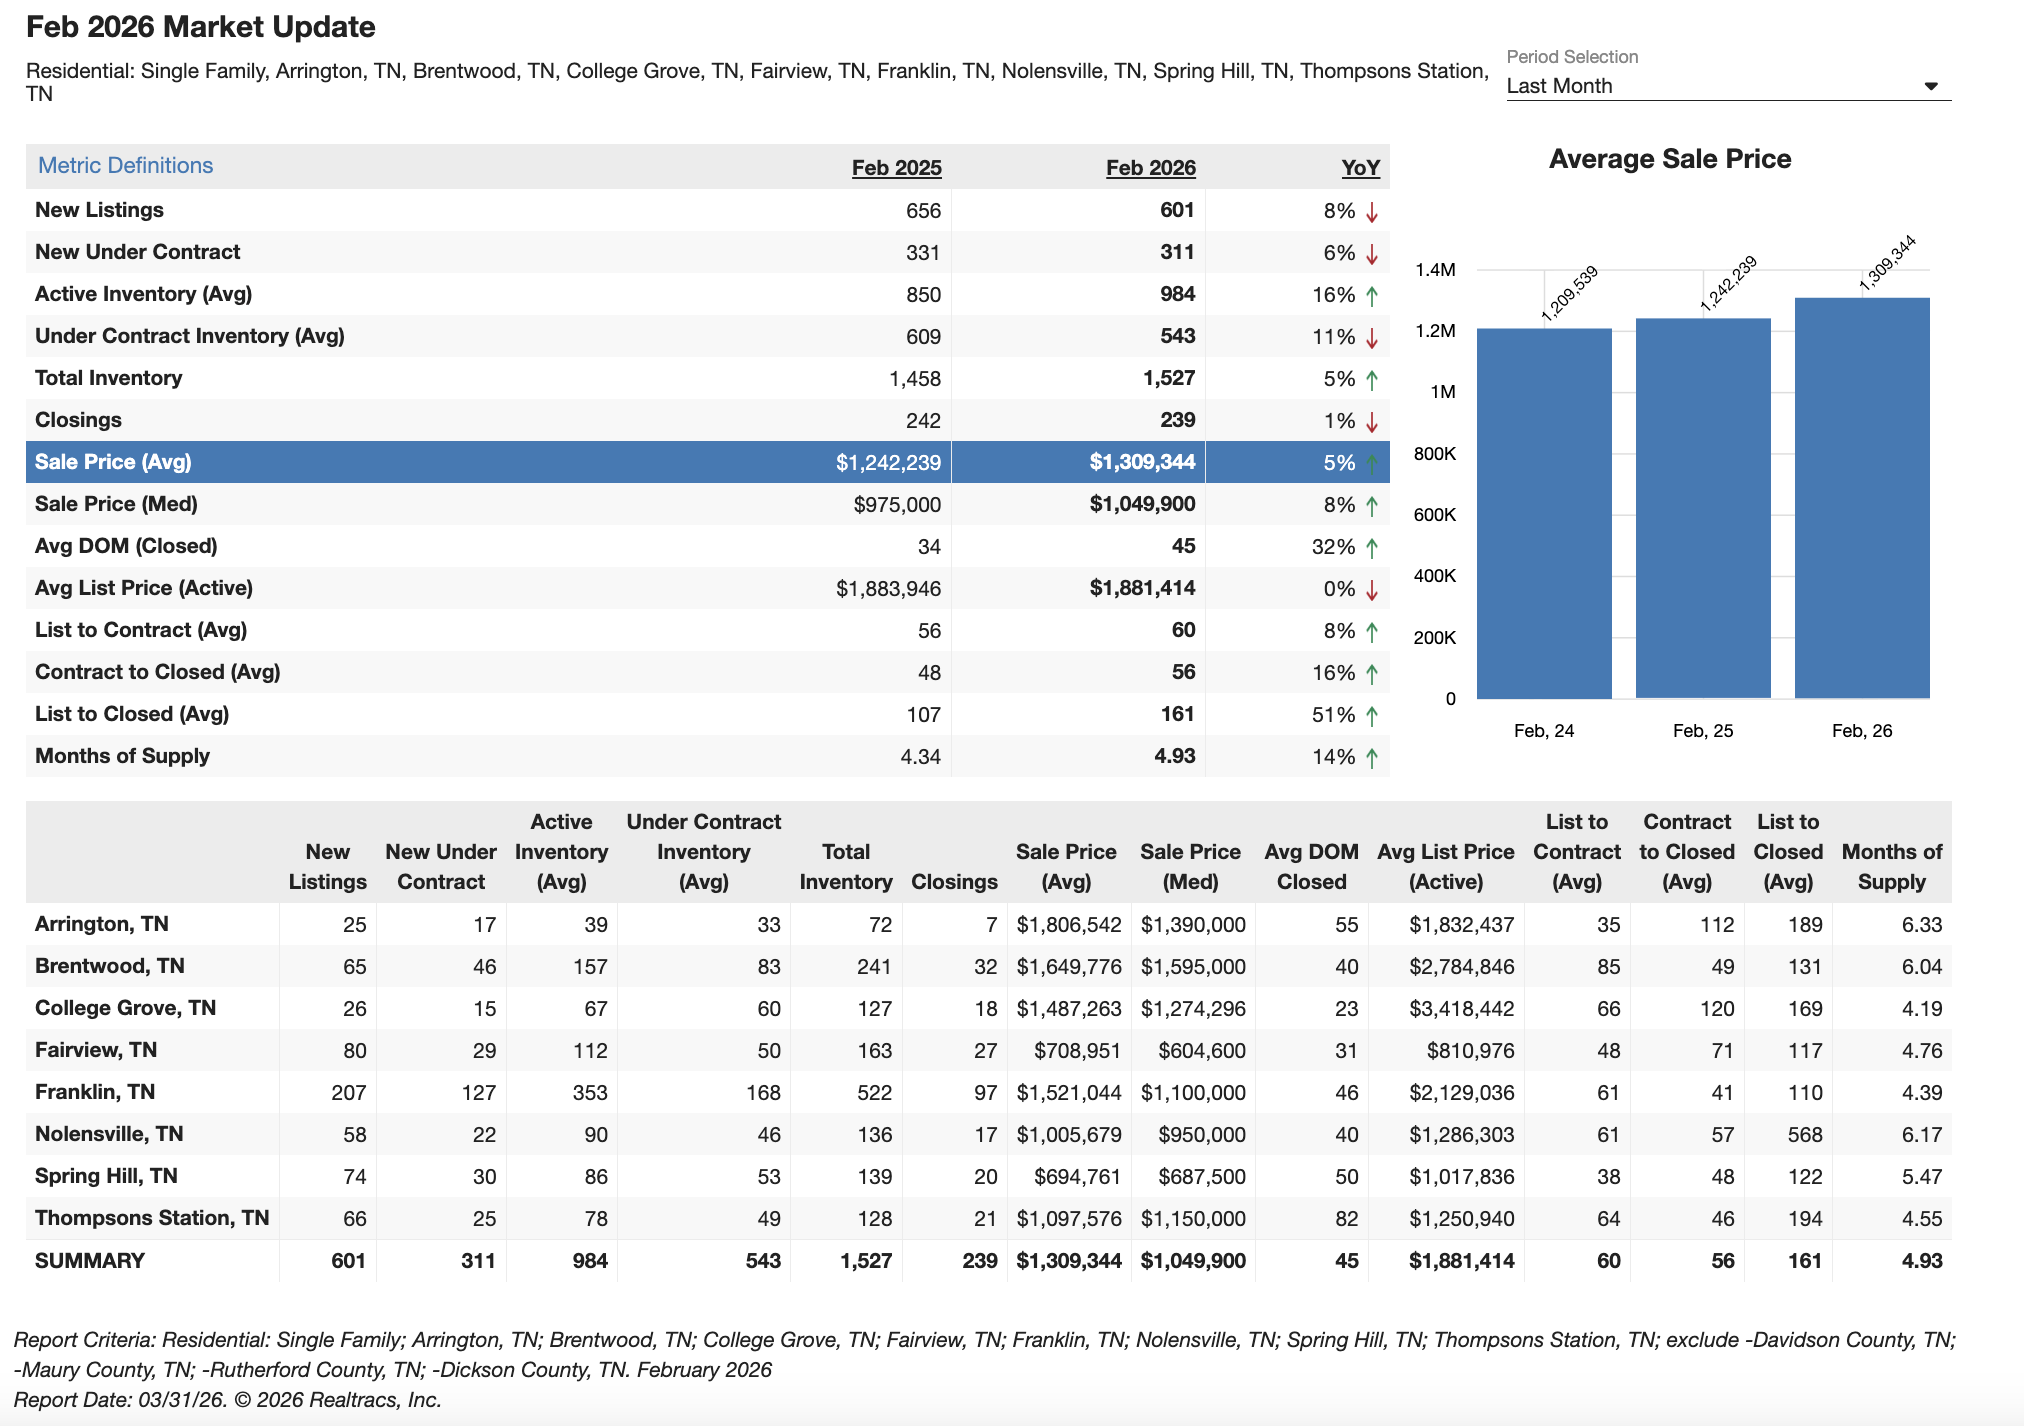Click the YoY column header
Viewport: 2024px width, 1426px height.
(x=1360, y=168)
